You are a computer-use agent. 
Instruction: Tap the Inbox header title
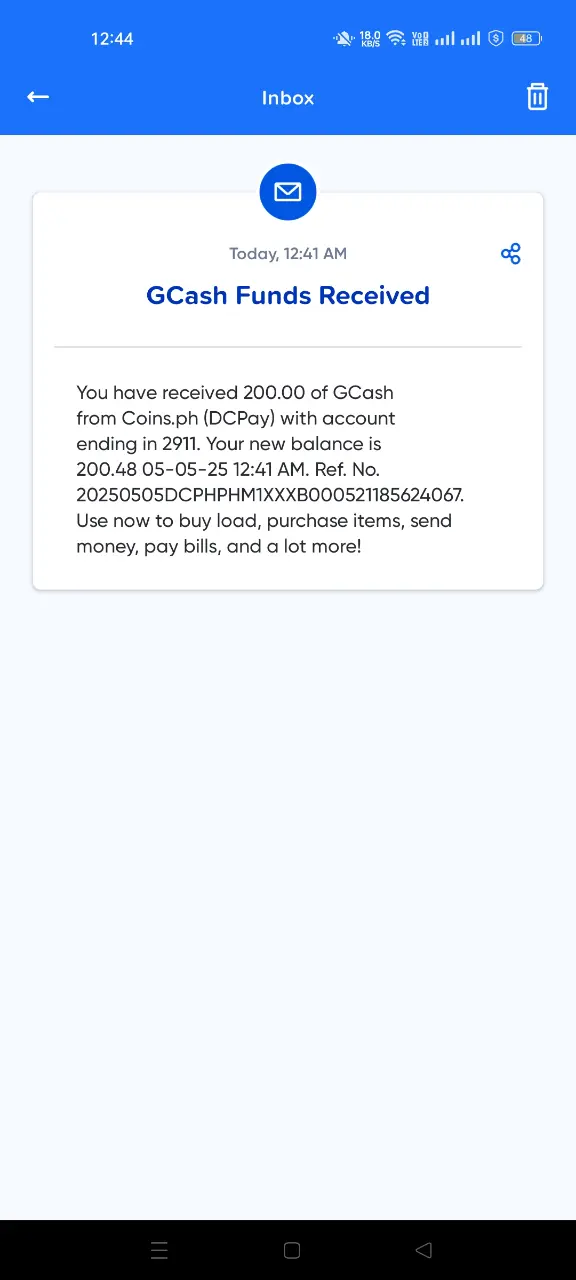(288, 98)
